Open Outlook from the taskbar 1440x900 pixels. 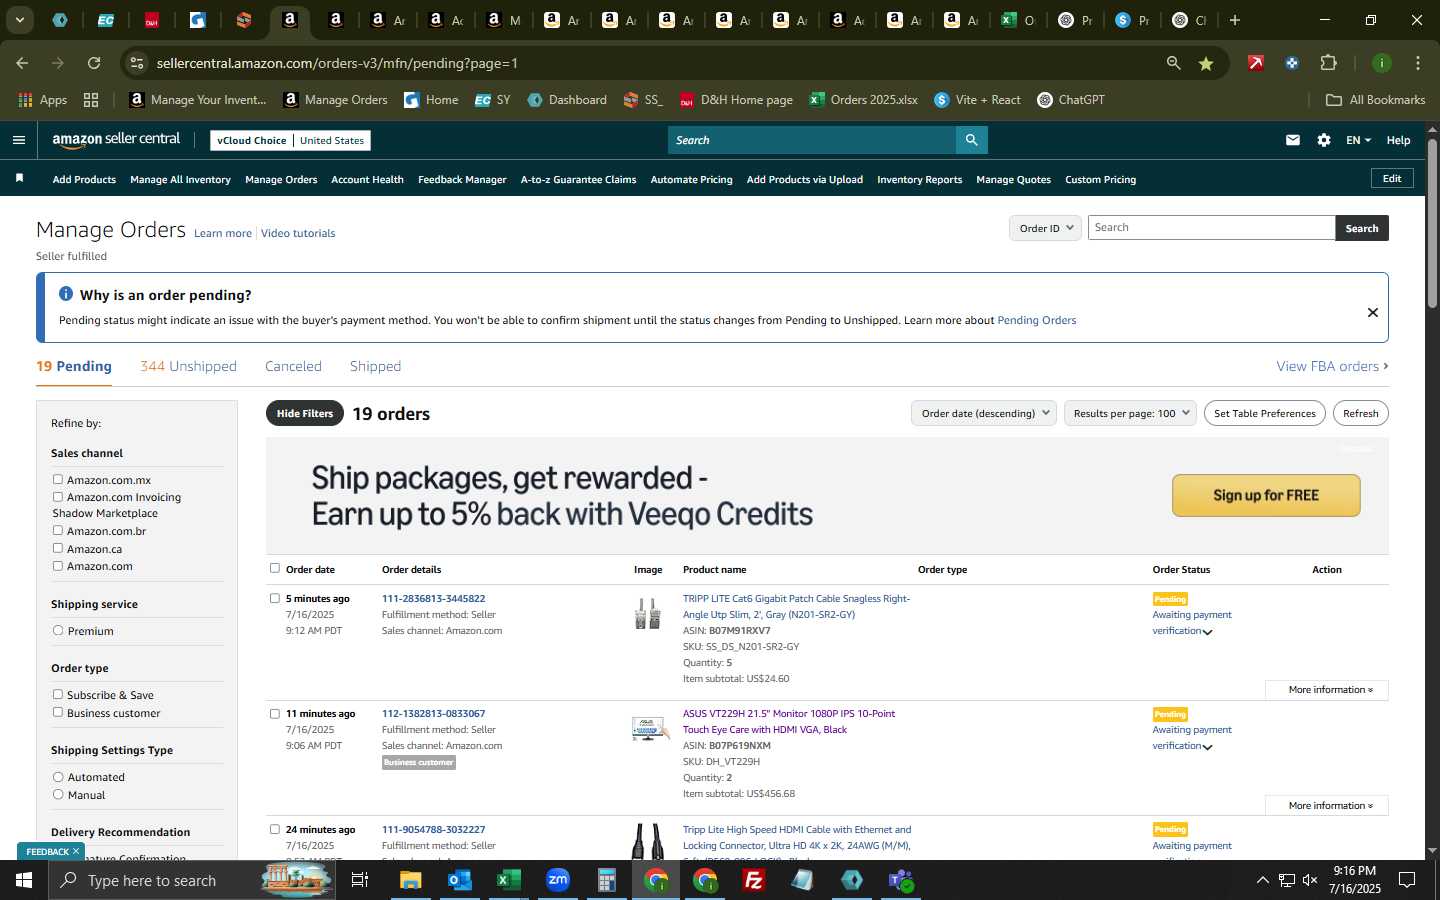coord(460,880)
